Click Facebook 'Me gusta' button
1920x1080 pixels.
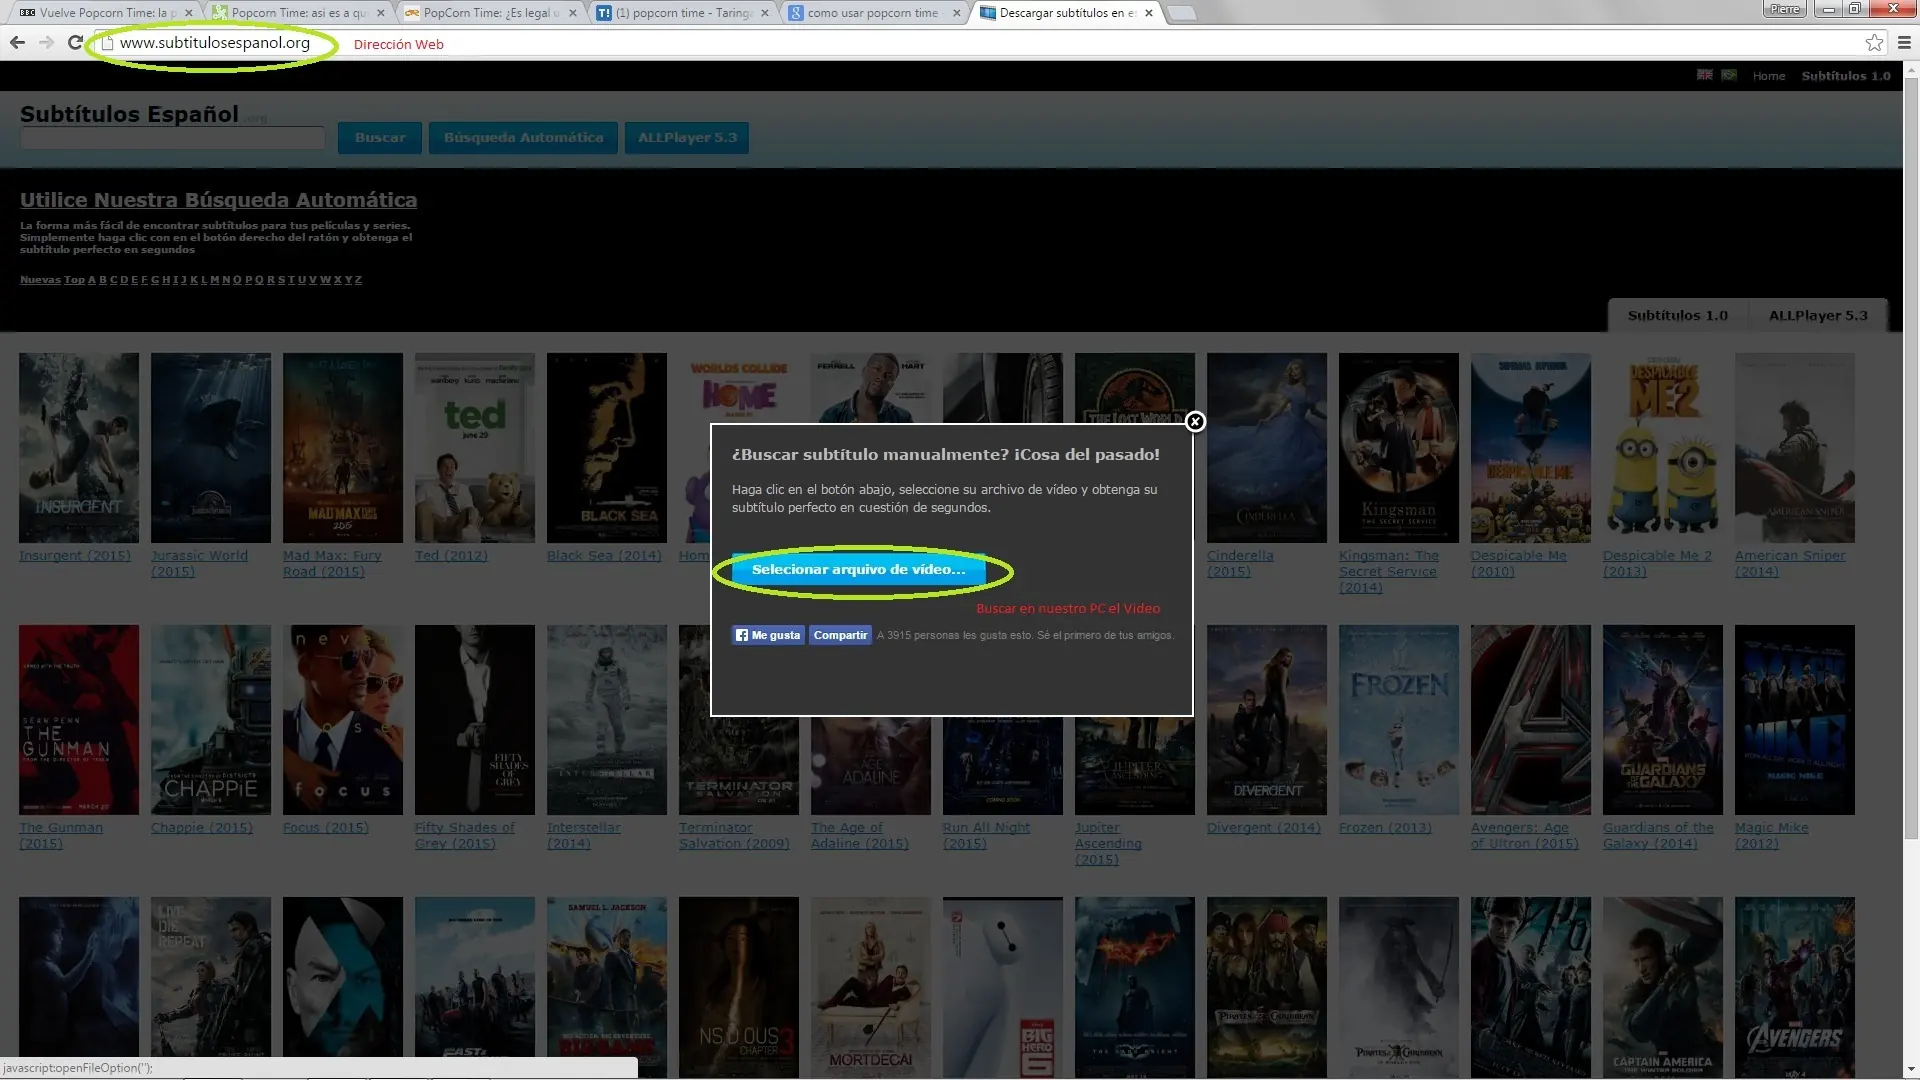(x=767, y=635)
